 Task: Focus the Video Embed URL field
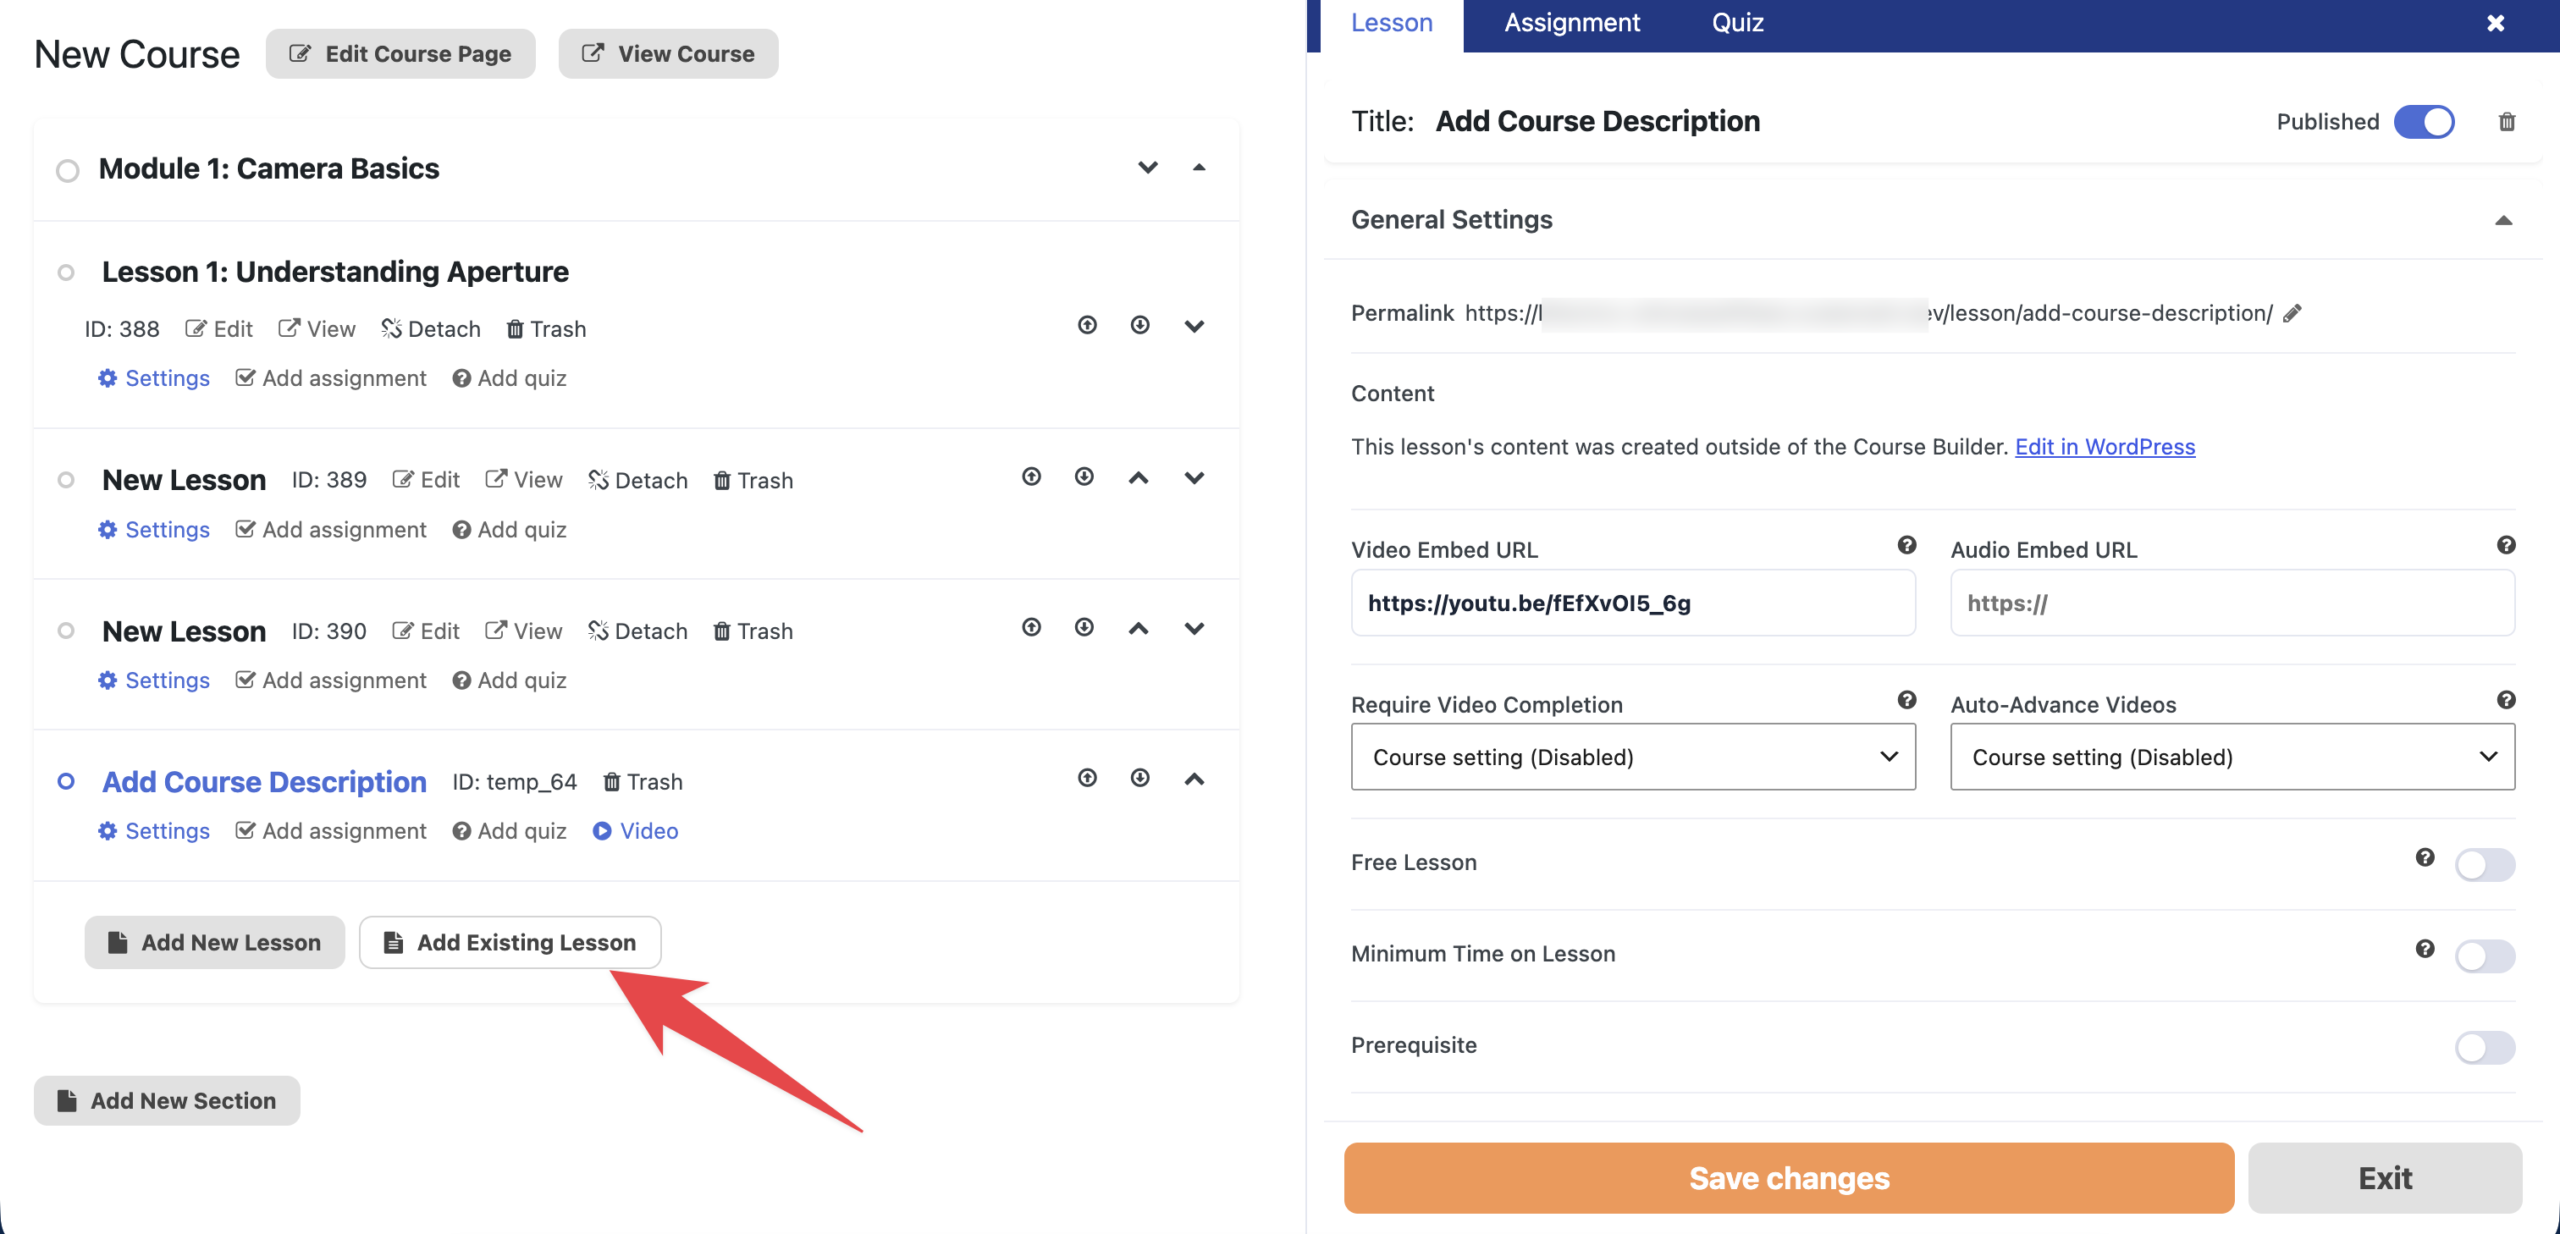1633,603
